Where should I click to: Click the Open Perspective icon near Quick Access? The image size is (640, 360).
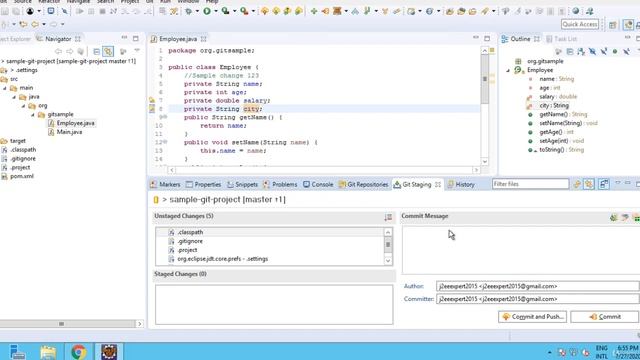613,25
